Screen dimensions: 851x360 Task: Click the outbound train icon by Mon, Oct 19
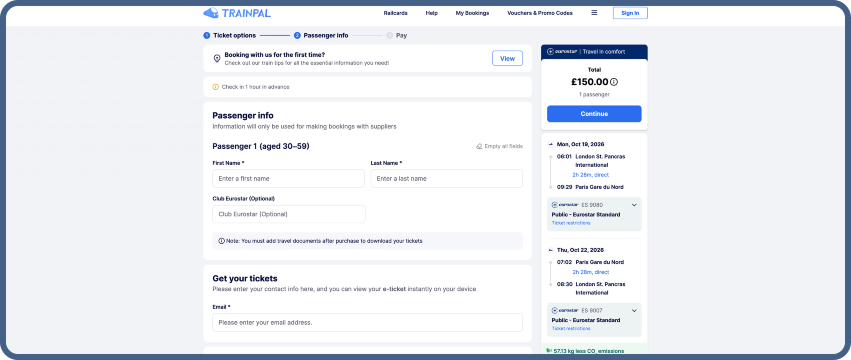click(551, 144)
